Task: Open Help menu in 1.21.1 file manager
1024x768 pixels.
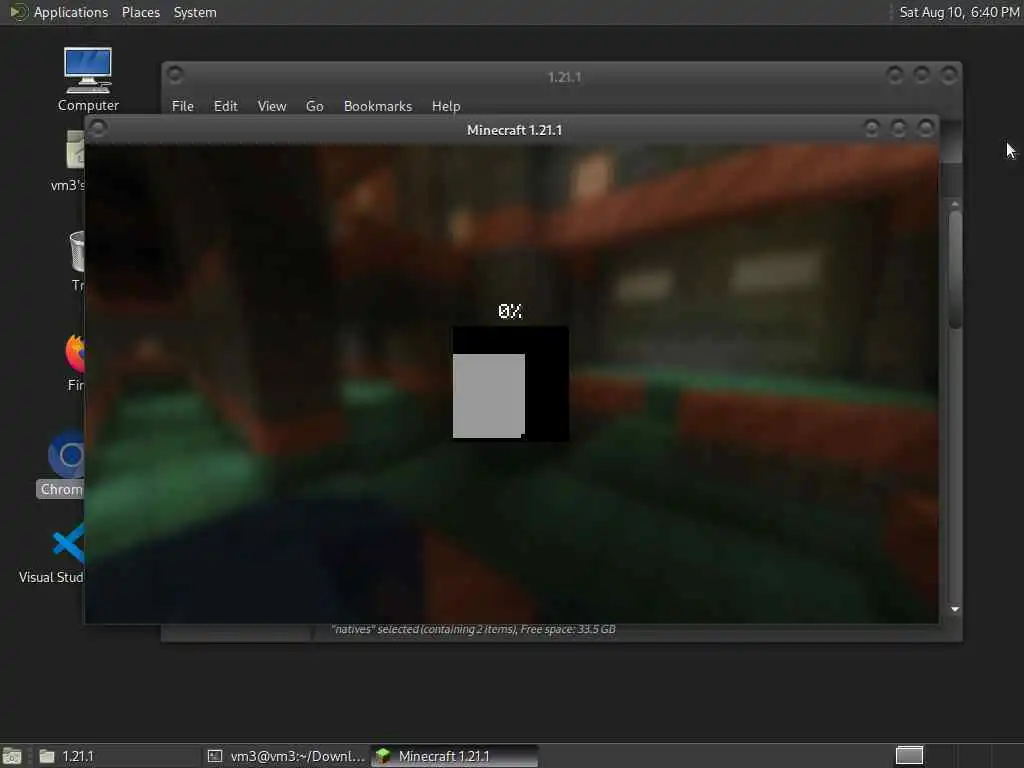Action: click(x=446, y=106)
